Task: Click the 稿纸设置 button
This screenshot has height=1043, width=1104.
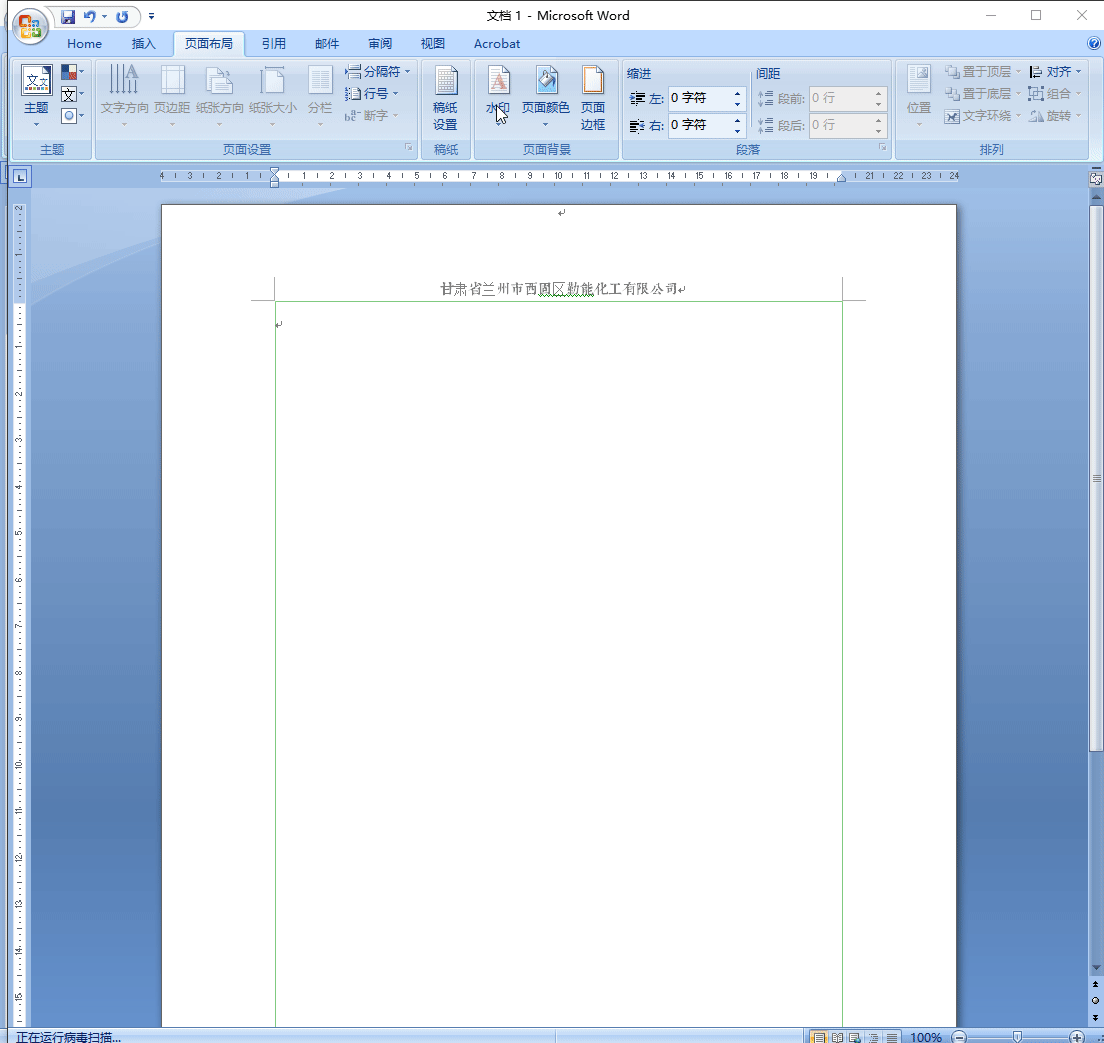Action: pyautogui.click(x=445, y=99)
